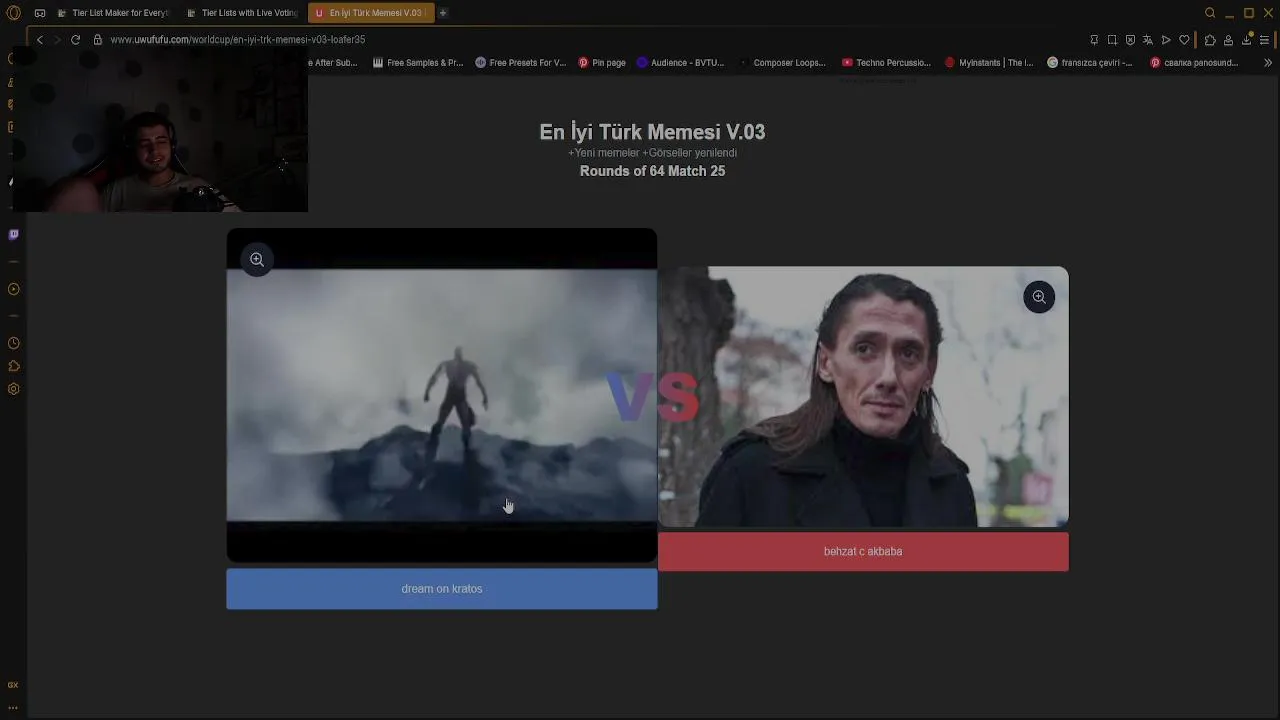Click the player arrow icon in address bar
The width and height of the screenshot is (1280, 720).
click(x=1166, y=40)
